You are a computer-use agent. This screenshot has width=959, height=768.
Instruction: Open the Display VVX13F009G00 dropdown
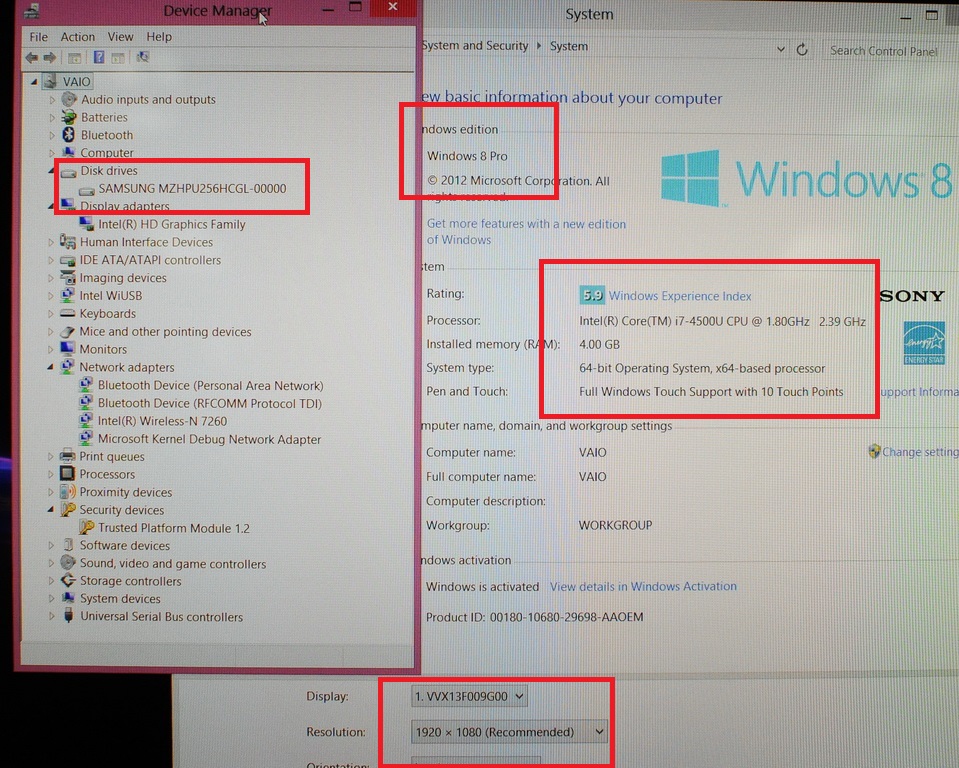tap(469, 696)
